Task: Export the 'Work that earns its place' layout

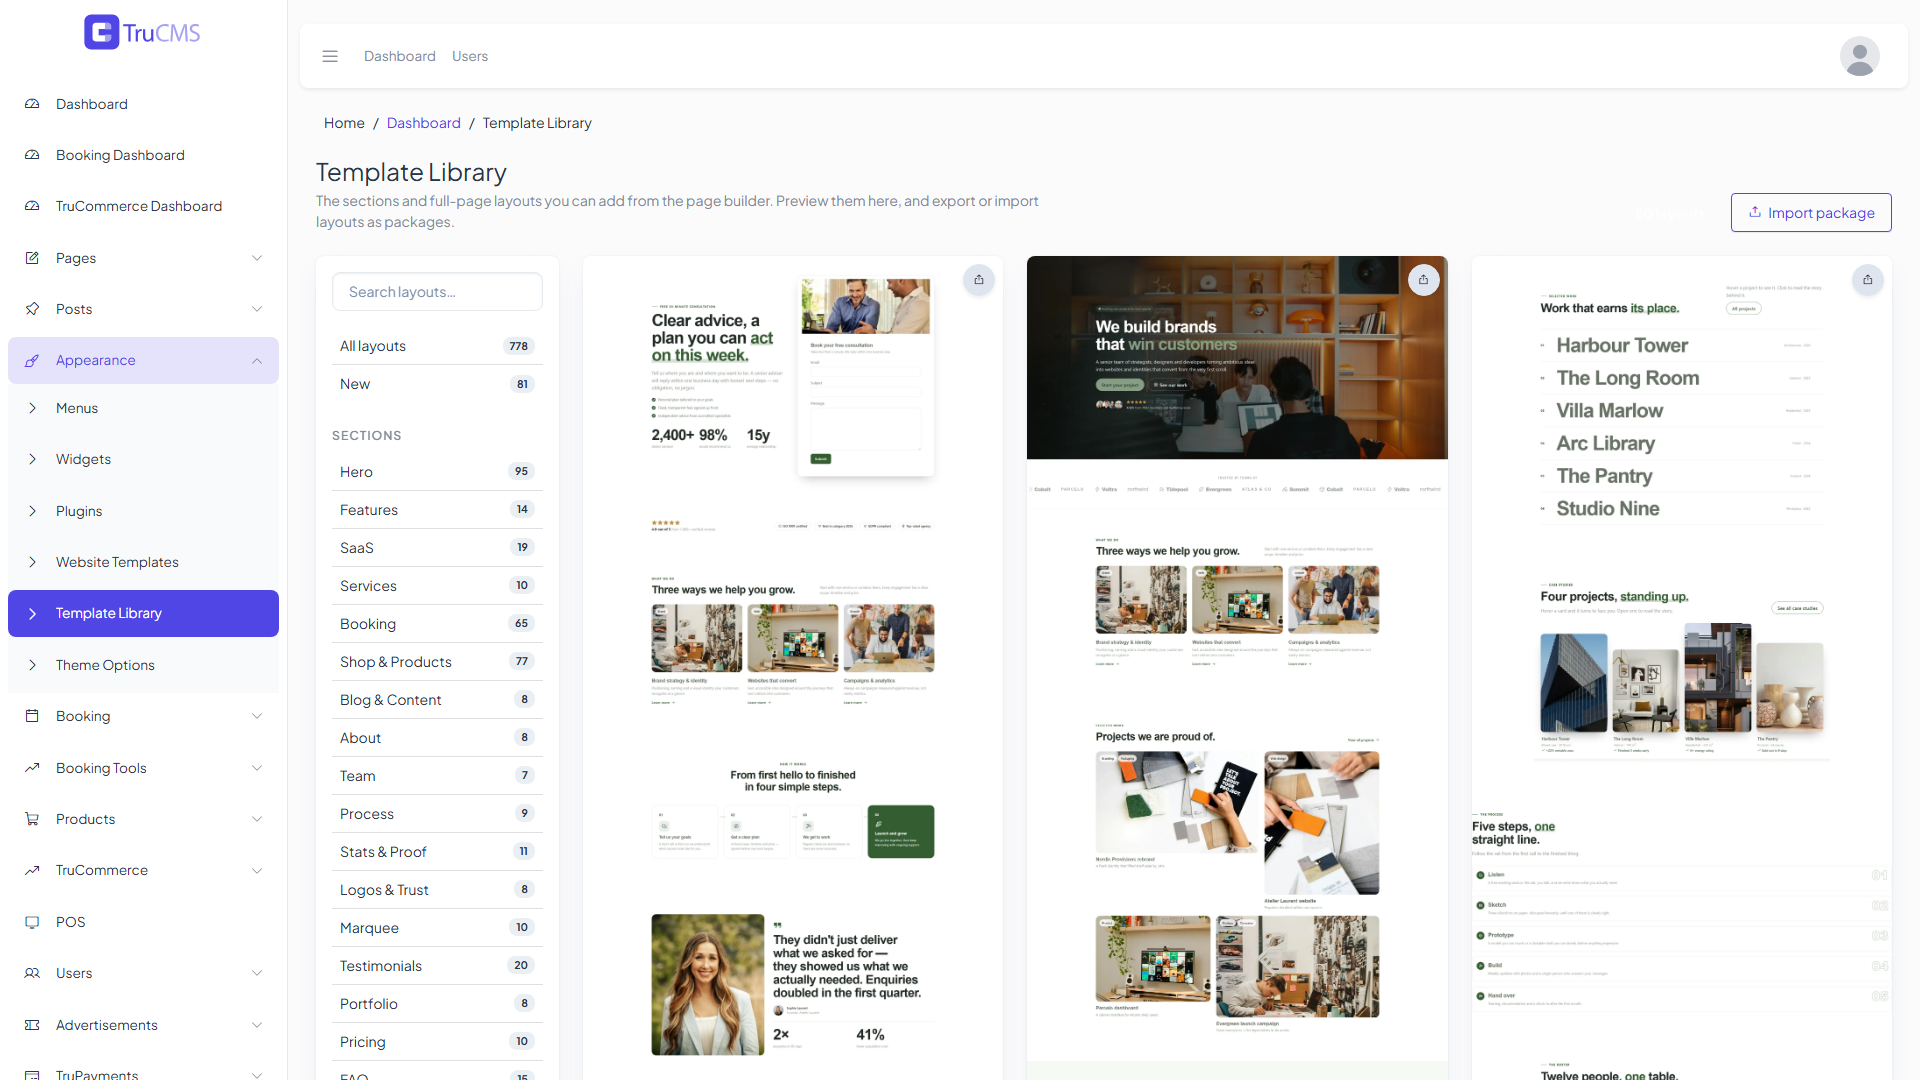Action: click(x=1867, y=280)
